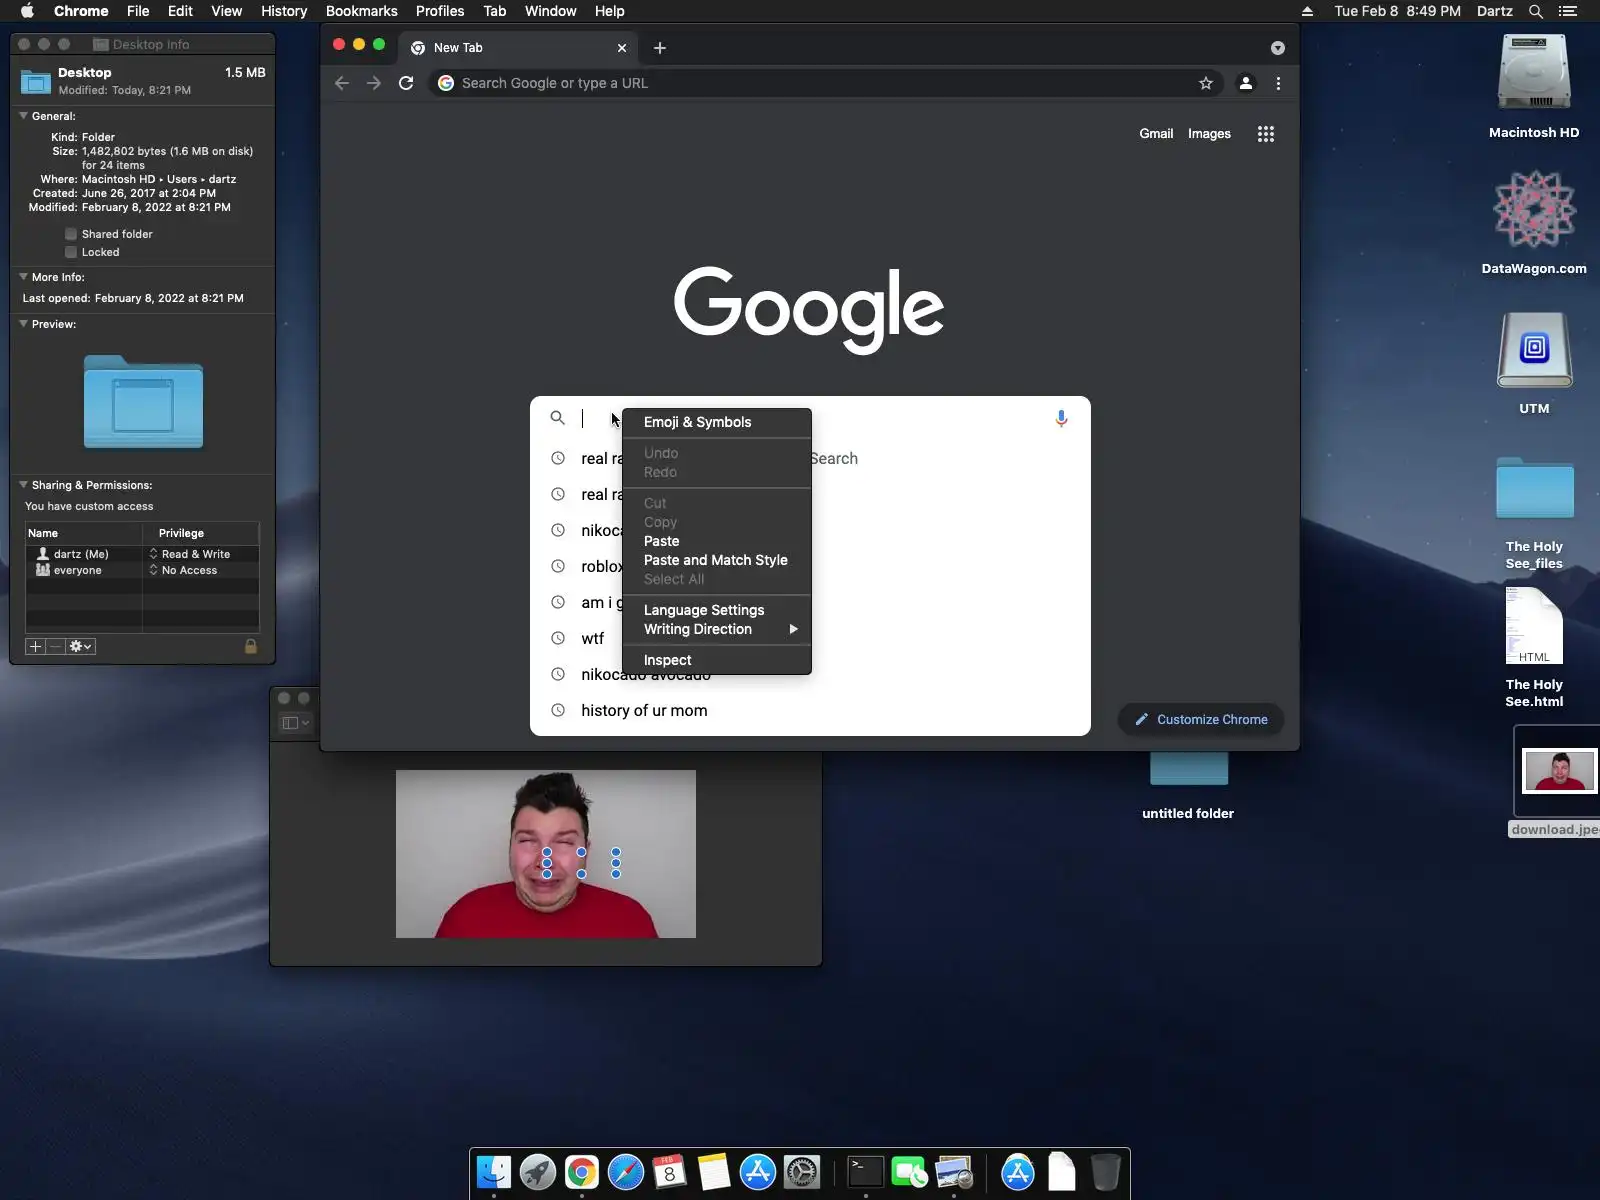The width and height of the screenshot is (1600, 1200).
Task: Select The Holy See_files folder
Action: (x=1534, y=488)
